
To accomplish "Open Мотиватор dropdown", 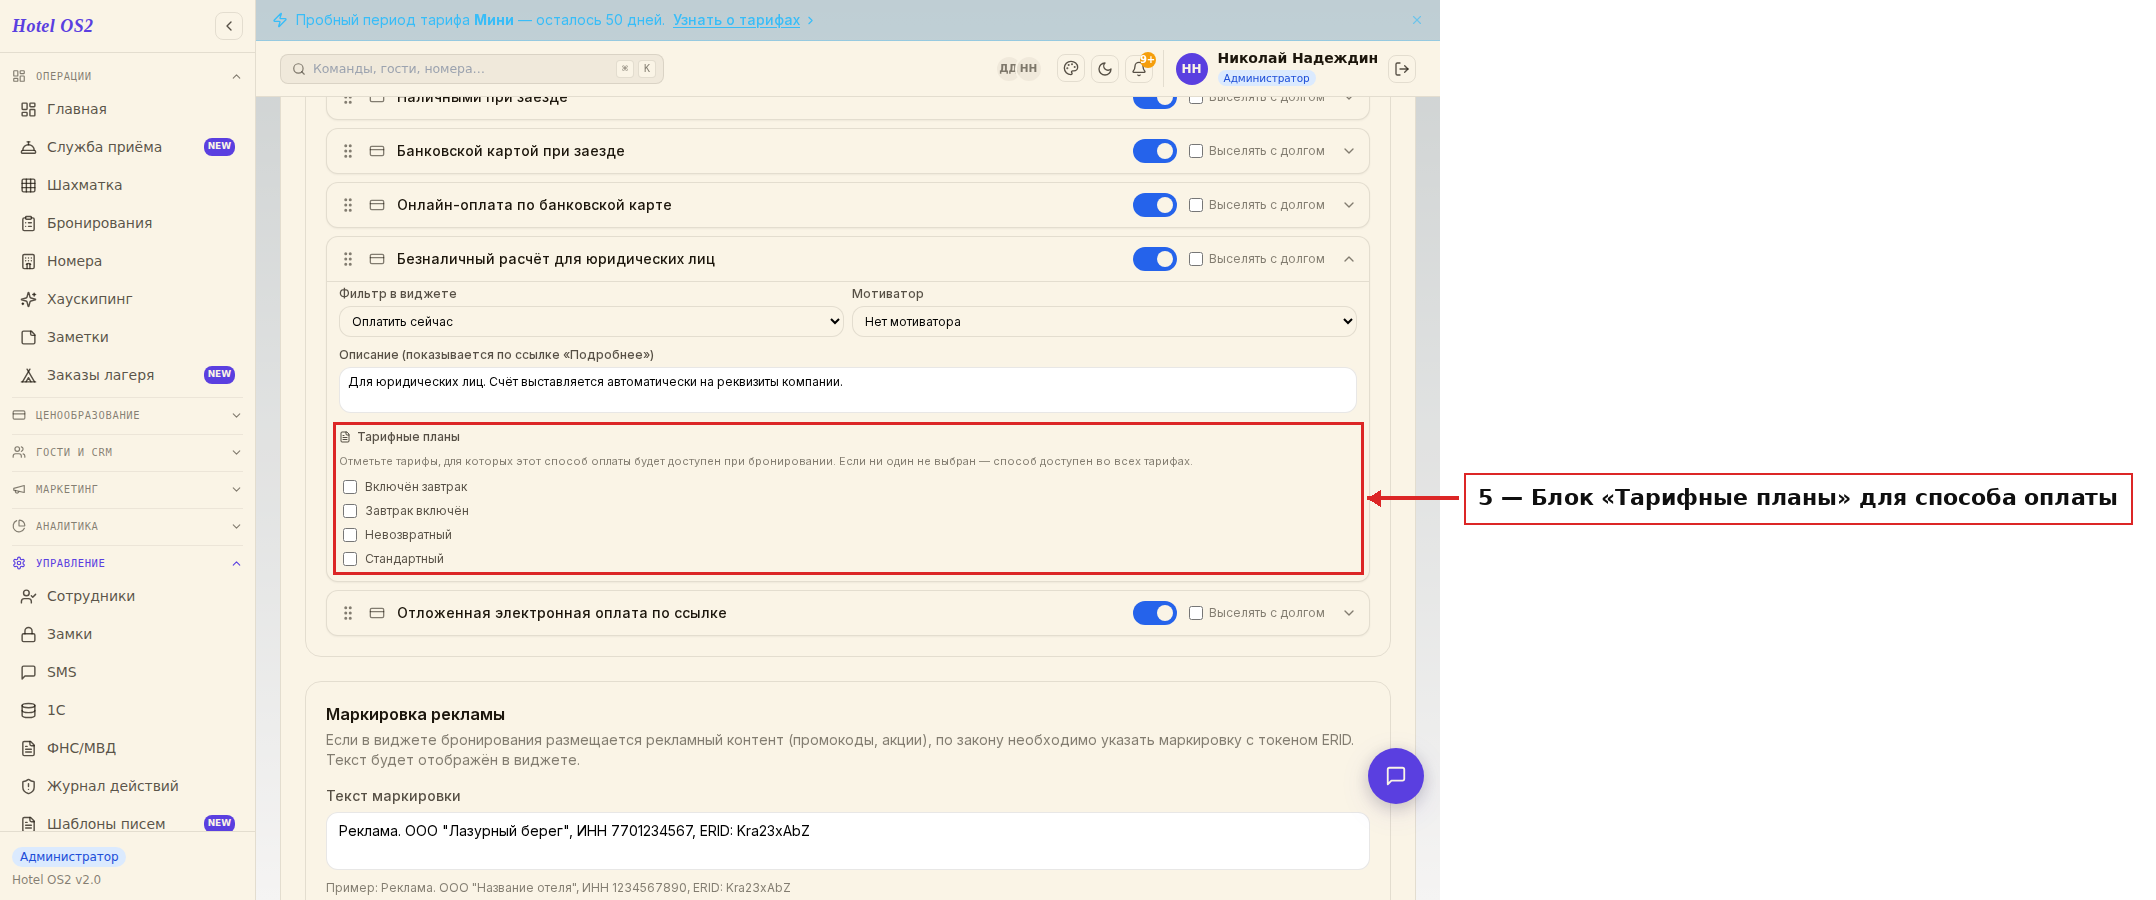I will click(x=1104, y=322).
